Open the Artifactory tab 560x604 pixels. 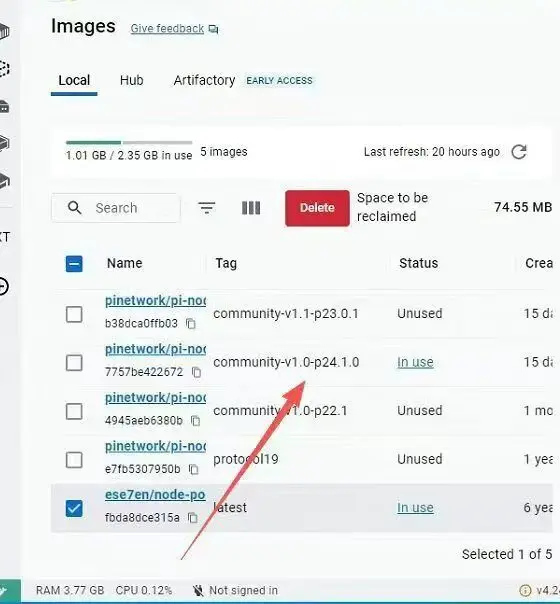pyautogui.click(x=204, y=81)
